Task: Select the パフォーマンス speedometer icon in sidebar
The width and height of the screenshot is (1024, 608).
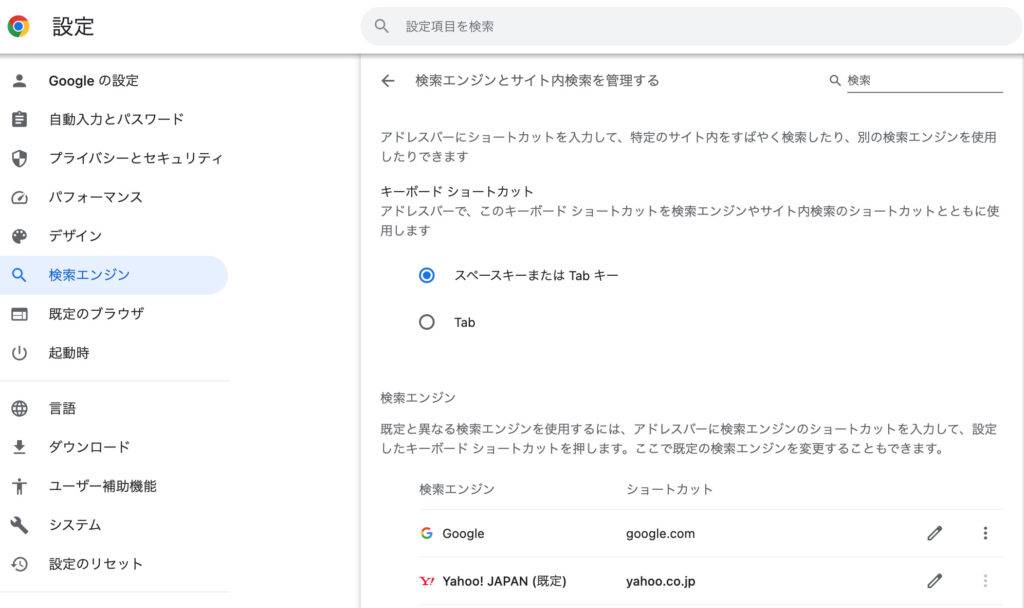Action: pyautogui.click(x=21, y=197)
